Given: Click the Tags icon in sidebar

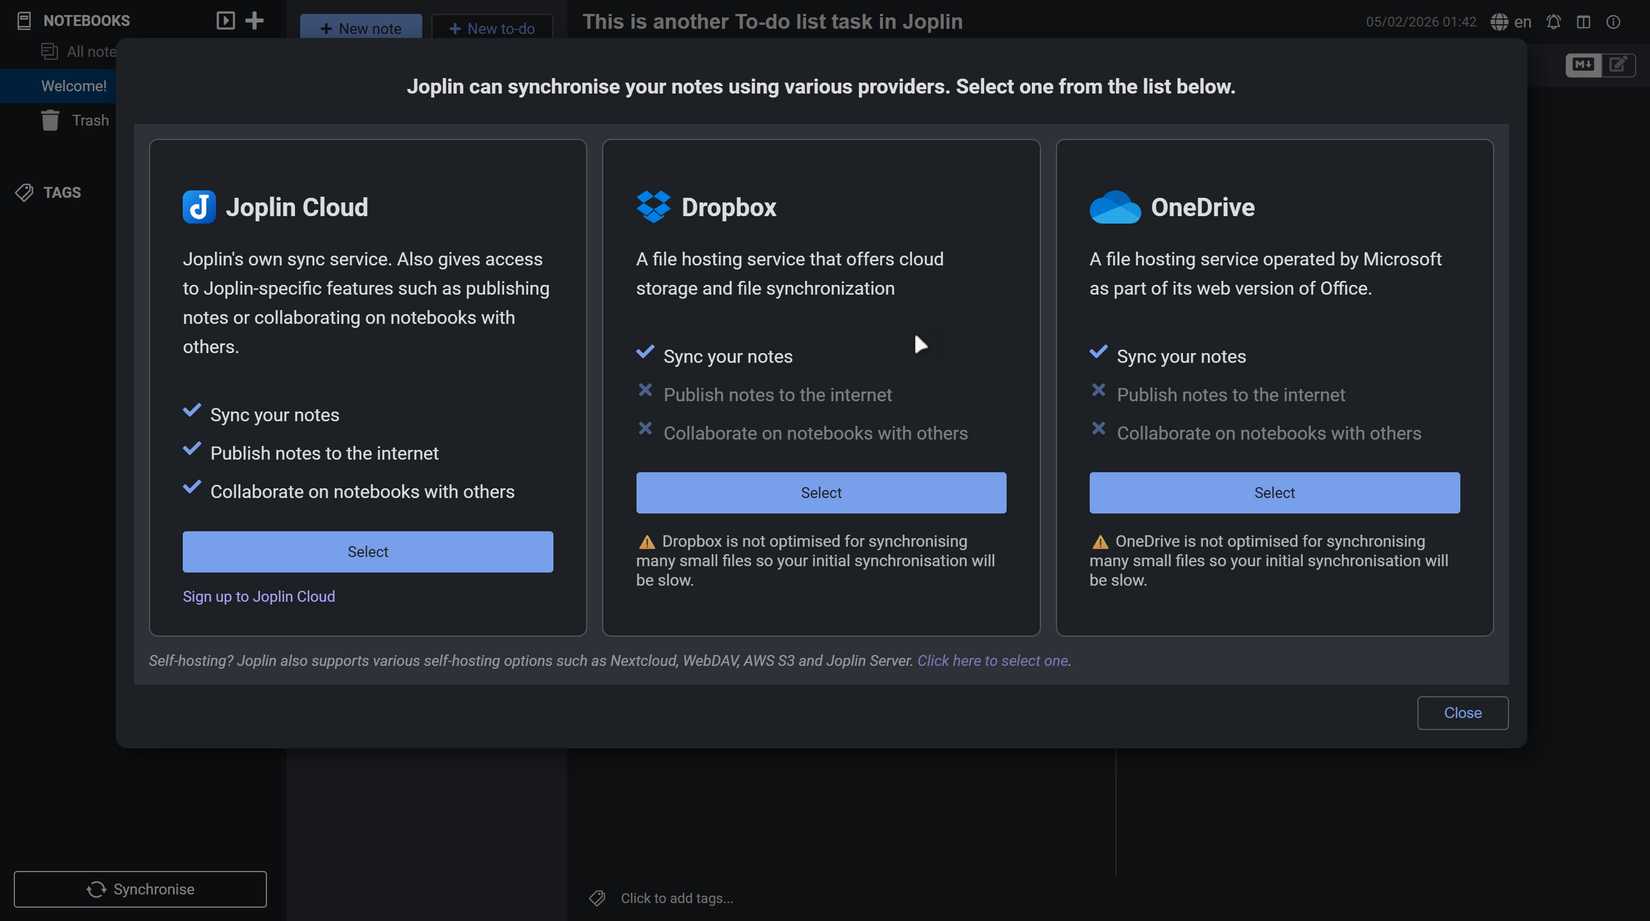Looking at the screenshot, I should [x=24, y=193].
